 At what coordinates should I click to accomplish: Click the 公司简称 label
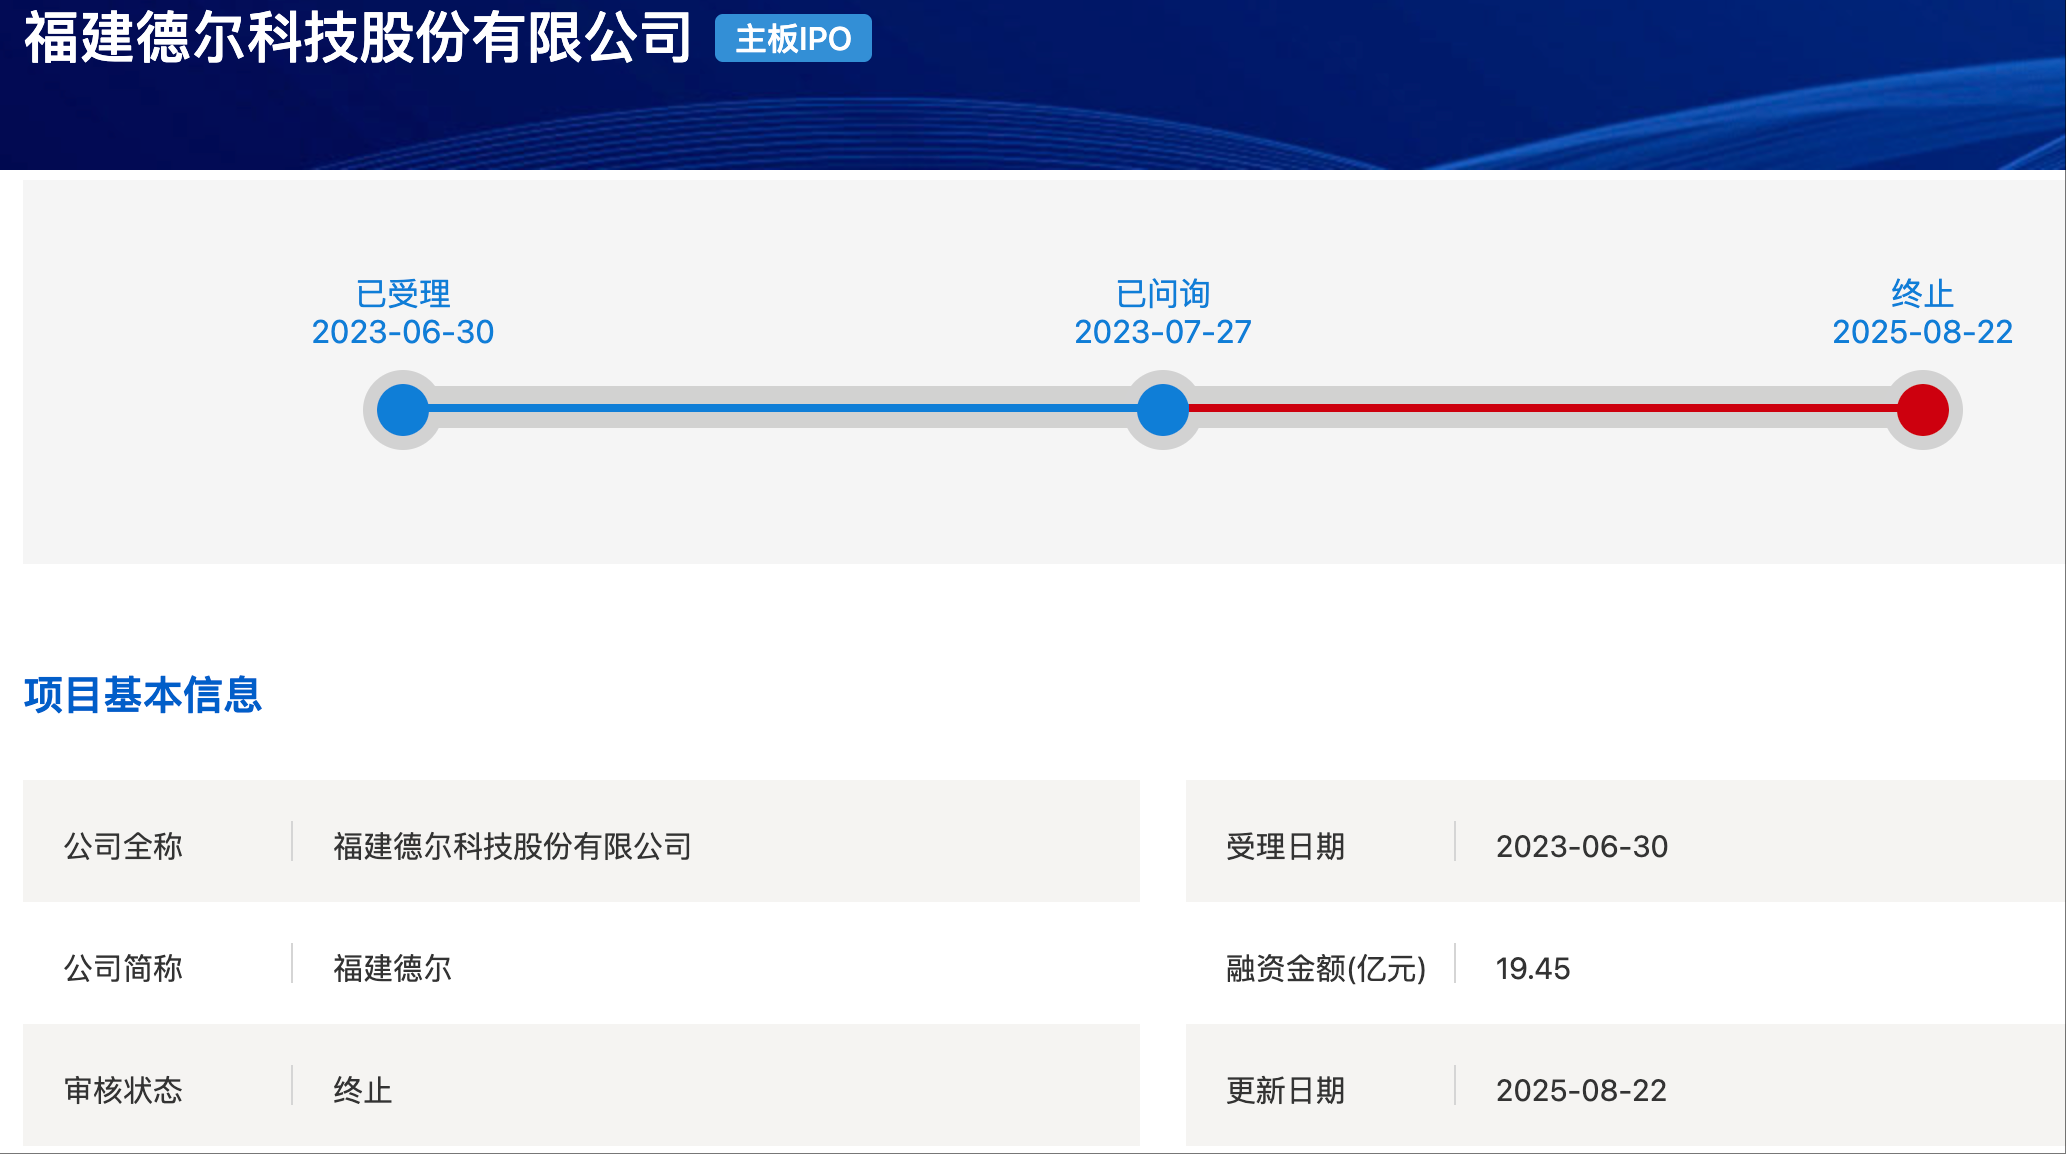pyautogui.click(x=123, y=968)
